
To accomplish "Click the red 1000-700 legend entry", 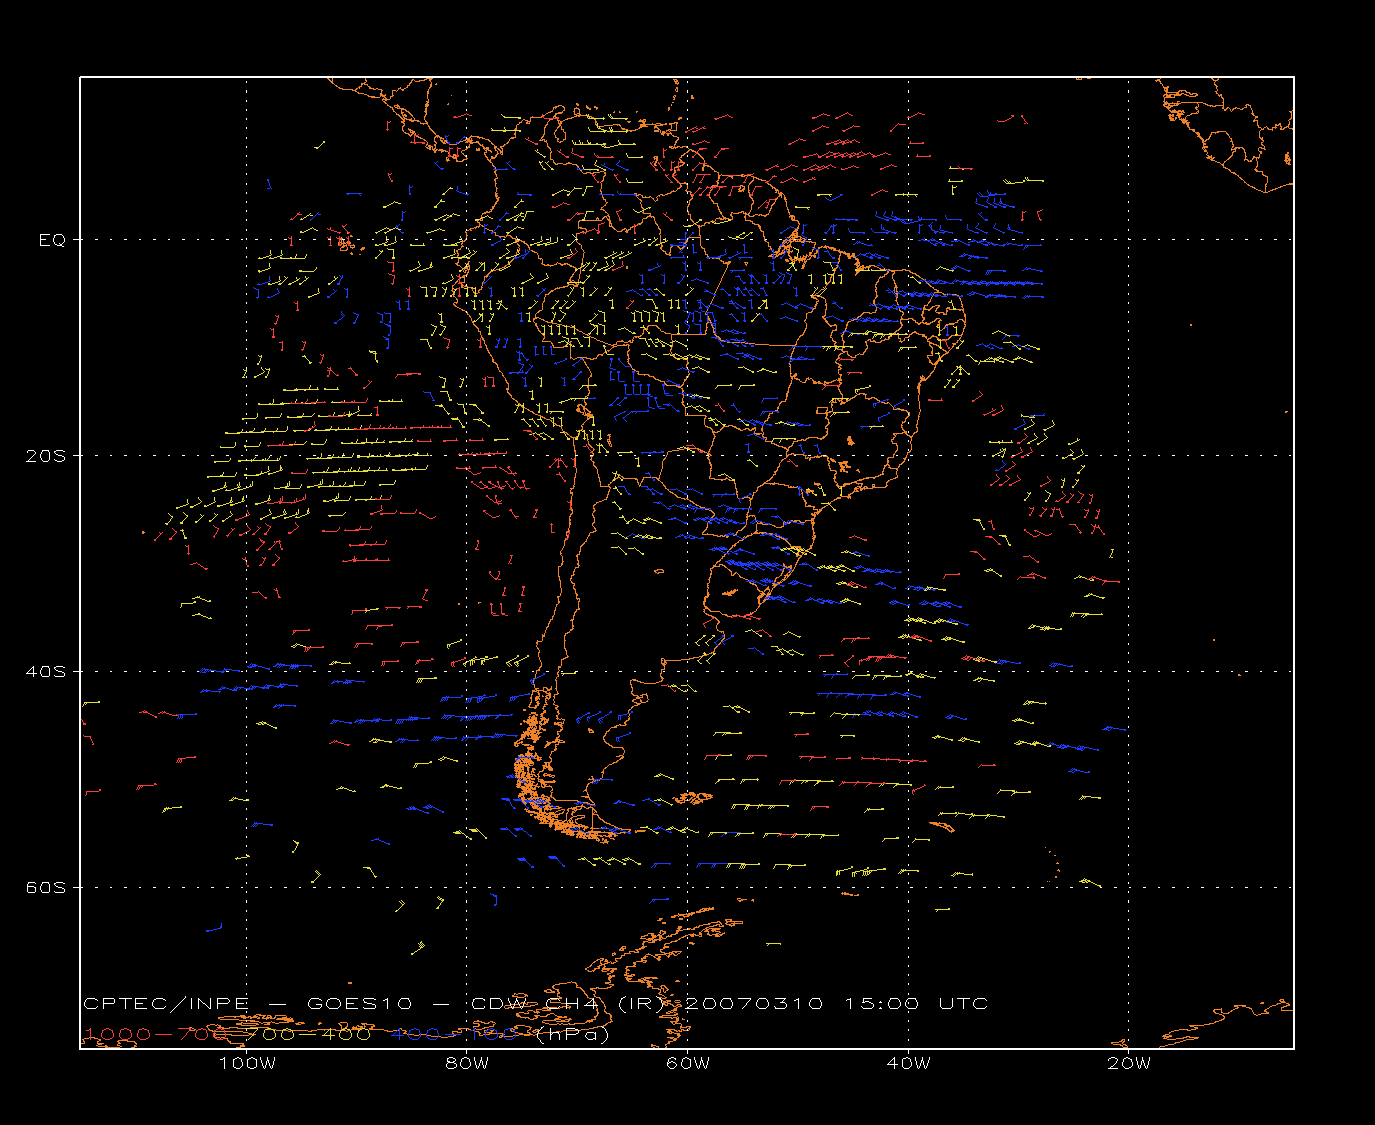I will (x=157, y=1034).
